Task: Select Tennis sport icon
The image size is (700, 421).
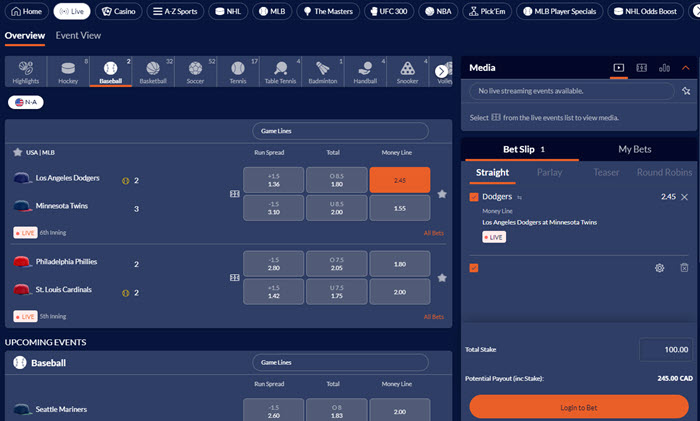Action: click(x=238, y=71)
